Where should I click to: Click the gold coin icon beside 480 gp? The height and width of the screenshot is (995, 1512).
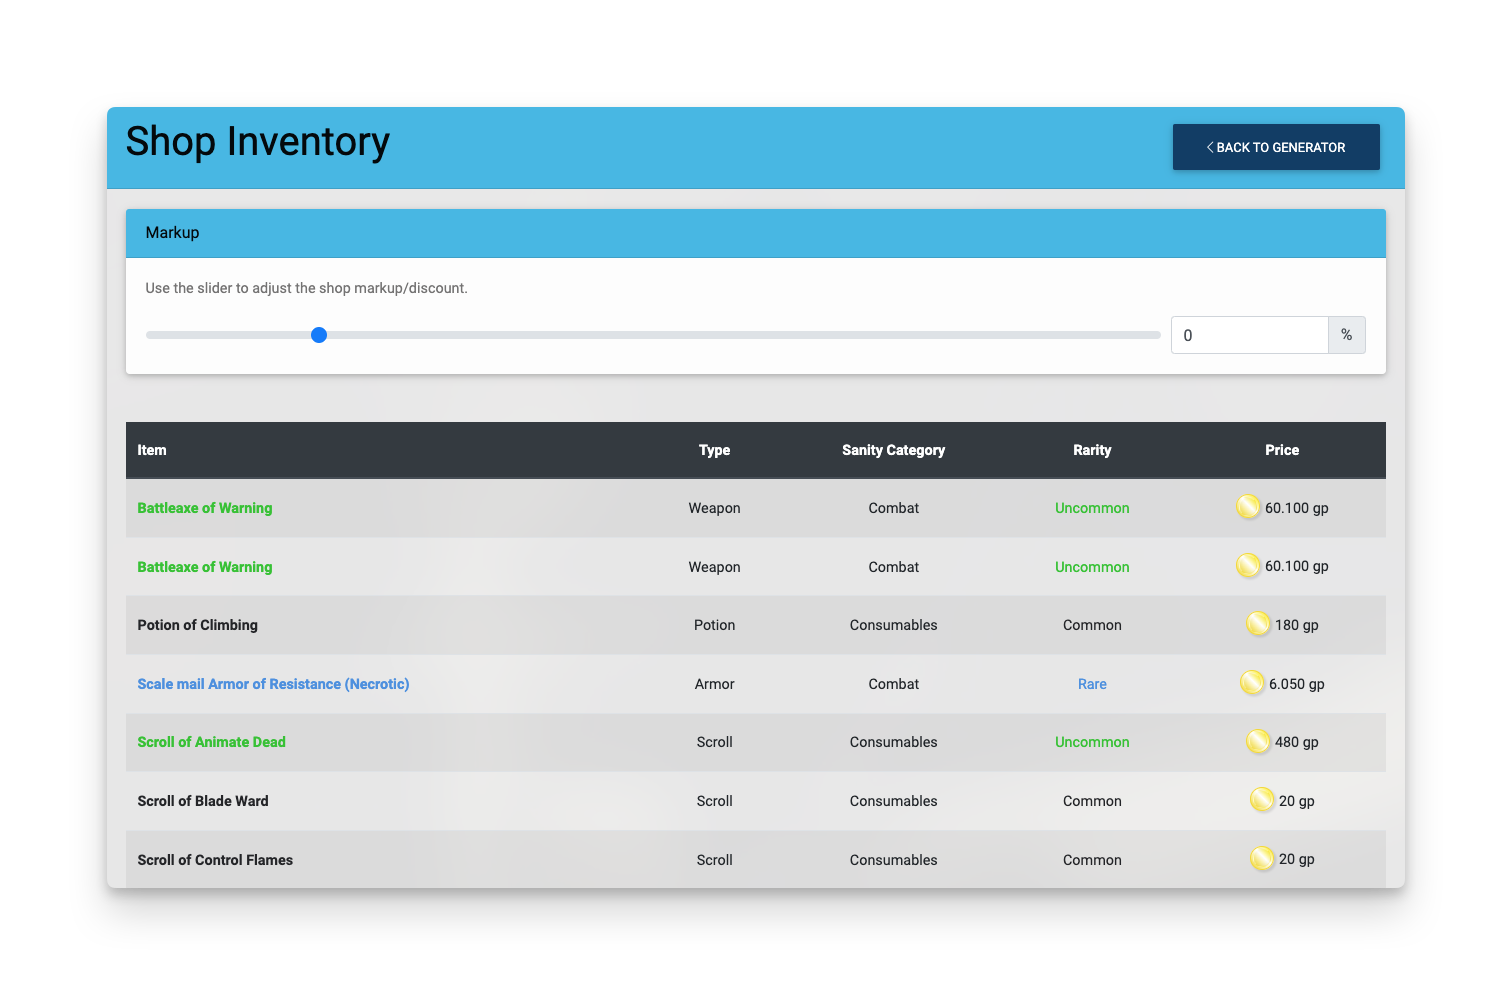tap(1258, 741)
